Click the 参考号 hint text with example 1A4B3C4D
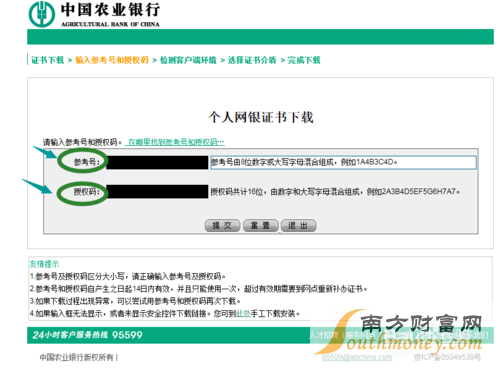The height and width of the screenshot is (369, 500). pyautogui.click(x=304, y=162)
